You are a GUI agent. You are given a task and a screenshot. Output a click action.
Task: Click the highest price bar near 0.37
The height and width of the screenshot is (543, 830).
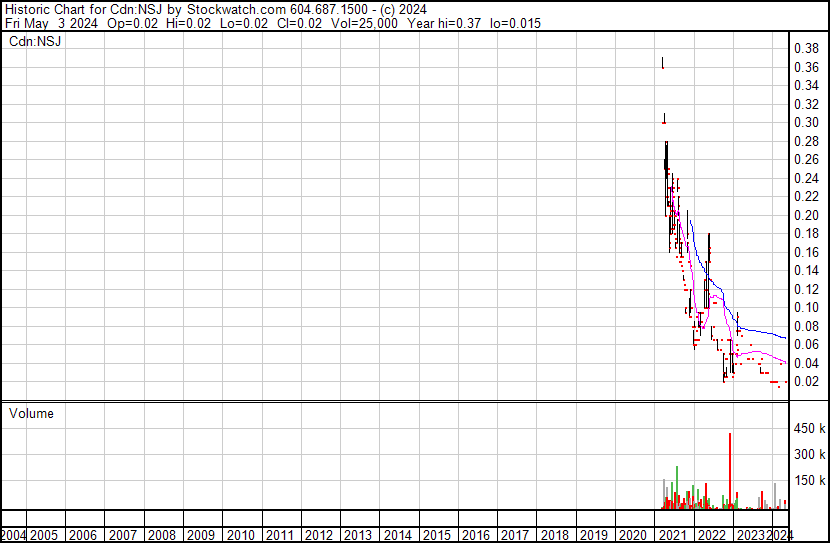pos(662,64)
